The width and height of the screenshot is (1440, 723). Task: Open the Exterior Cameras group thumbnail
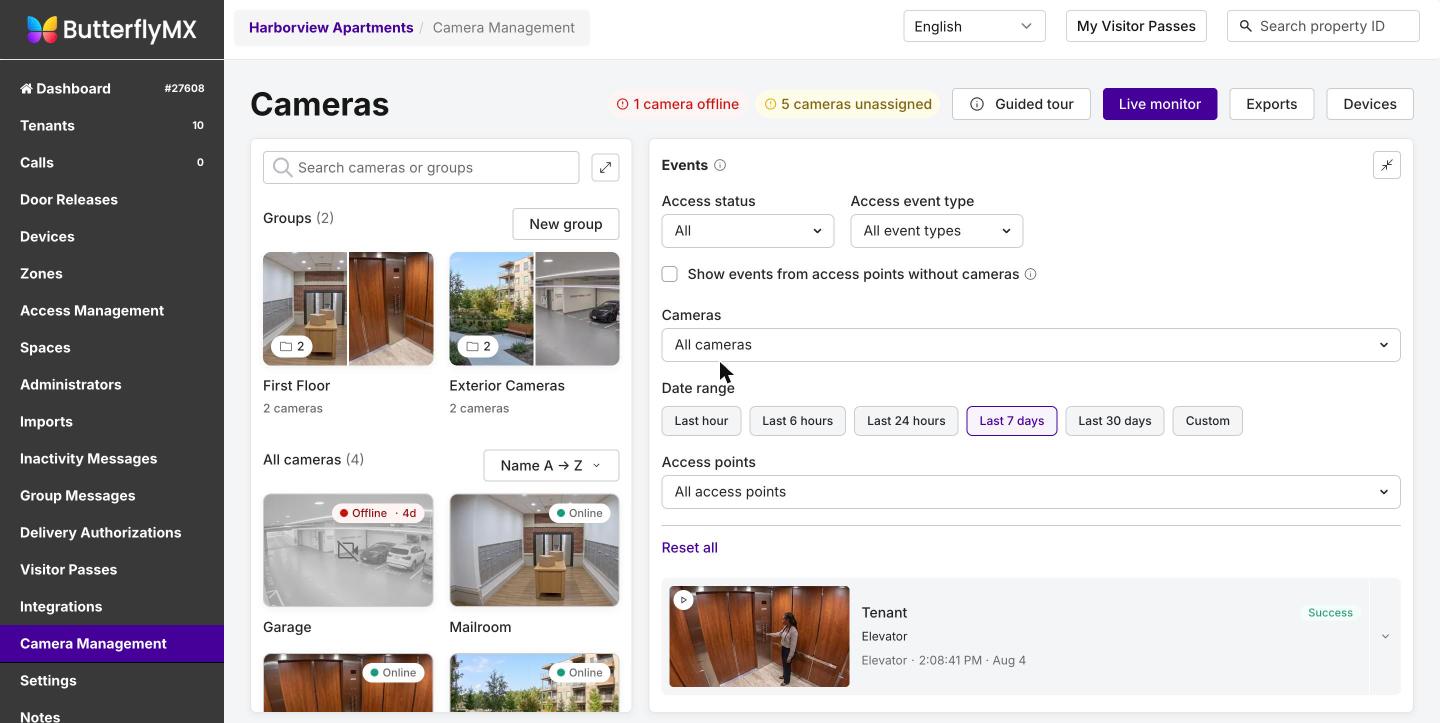(x=535, y=309)
